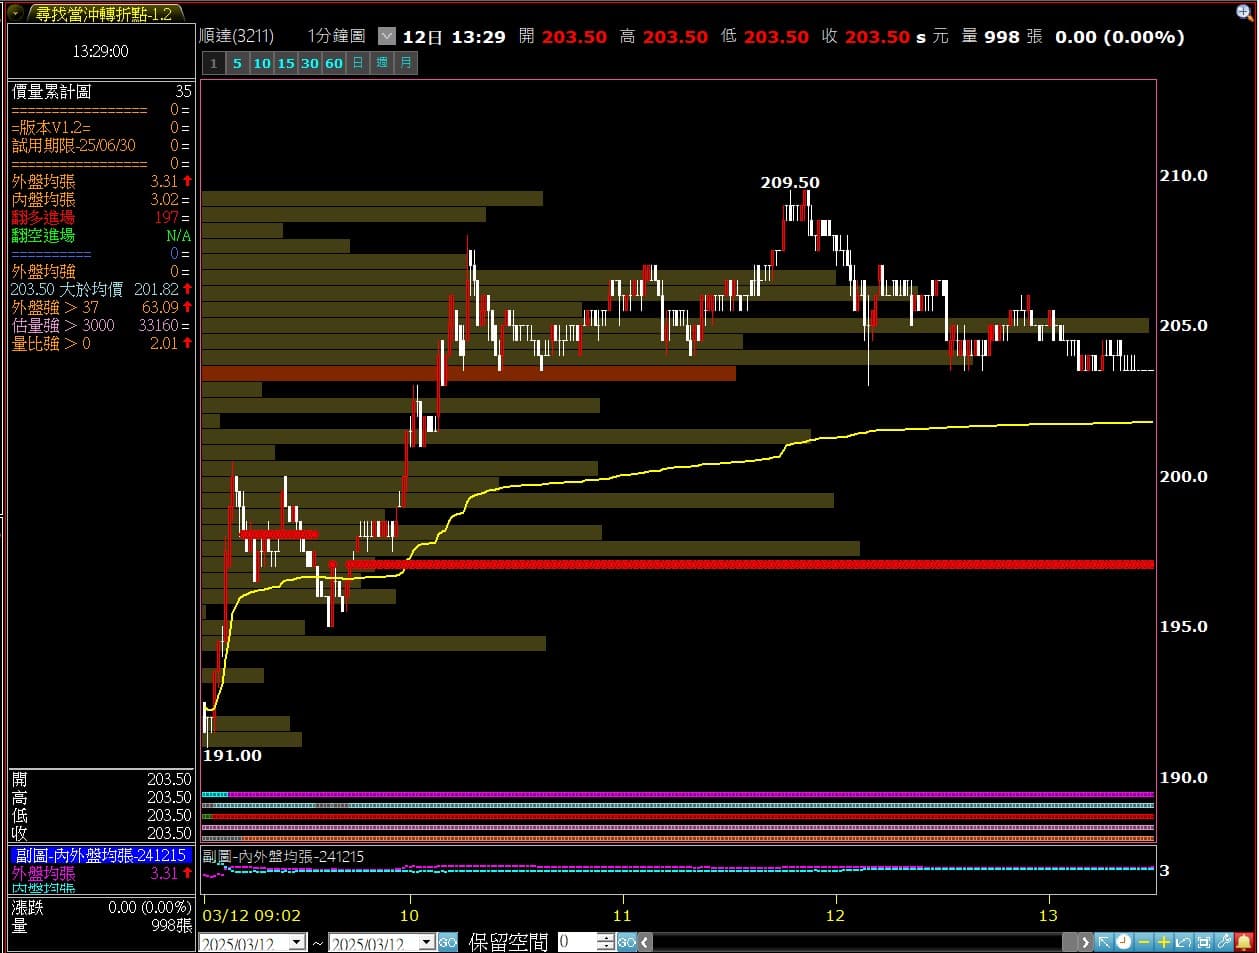Switch to the 5-minute timeframe
This screenshot has width=1259, height=953.
tap(237, 63)
